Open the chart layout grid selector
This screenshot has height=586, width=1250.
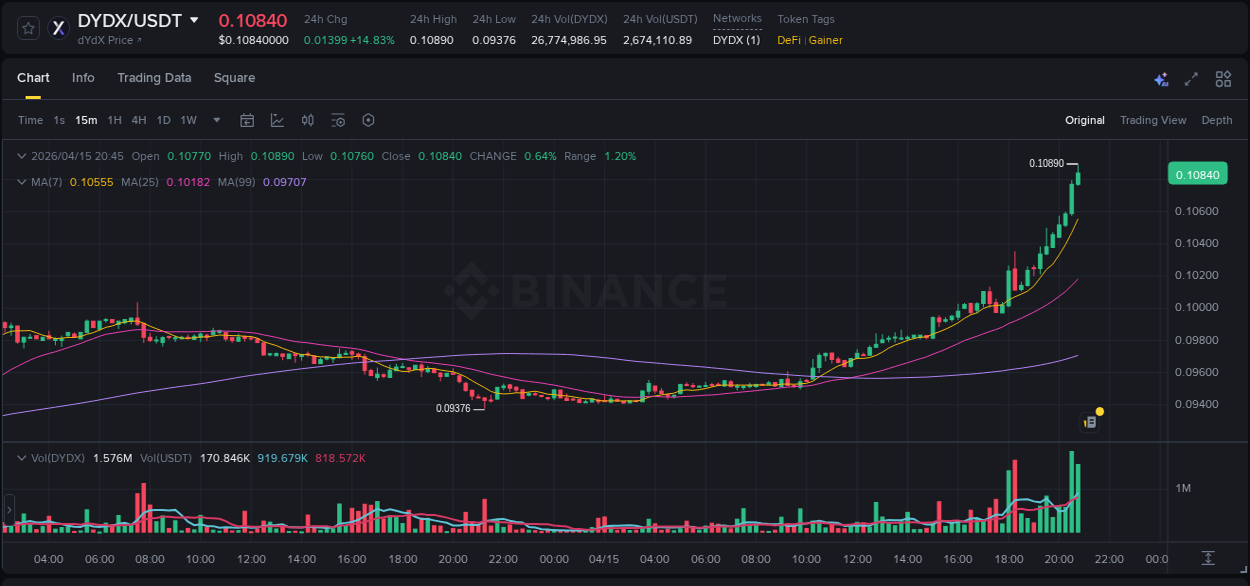coord(1223,78)
